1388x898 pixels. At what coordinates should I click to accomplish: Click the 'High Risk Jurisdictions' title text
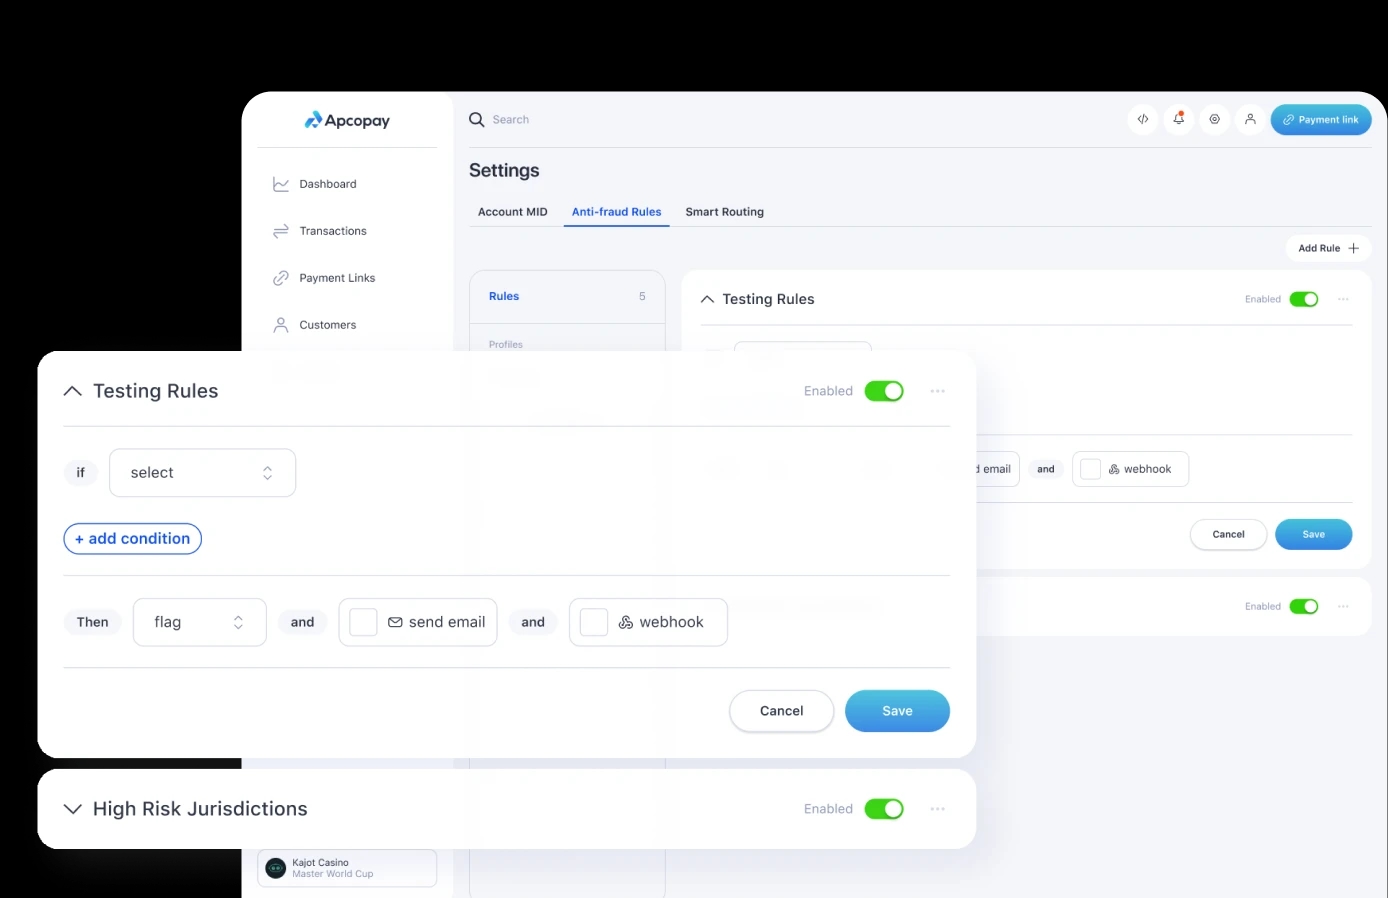click(x=200, y=809)
